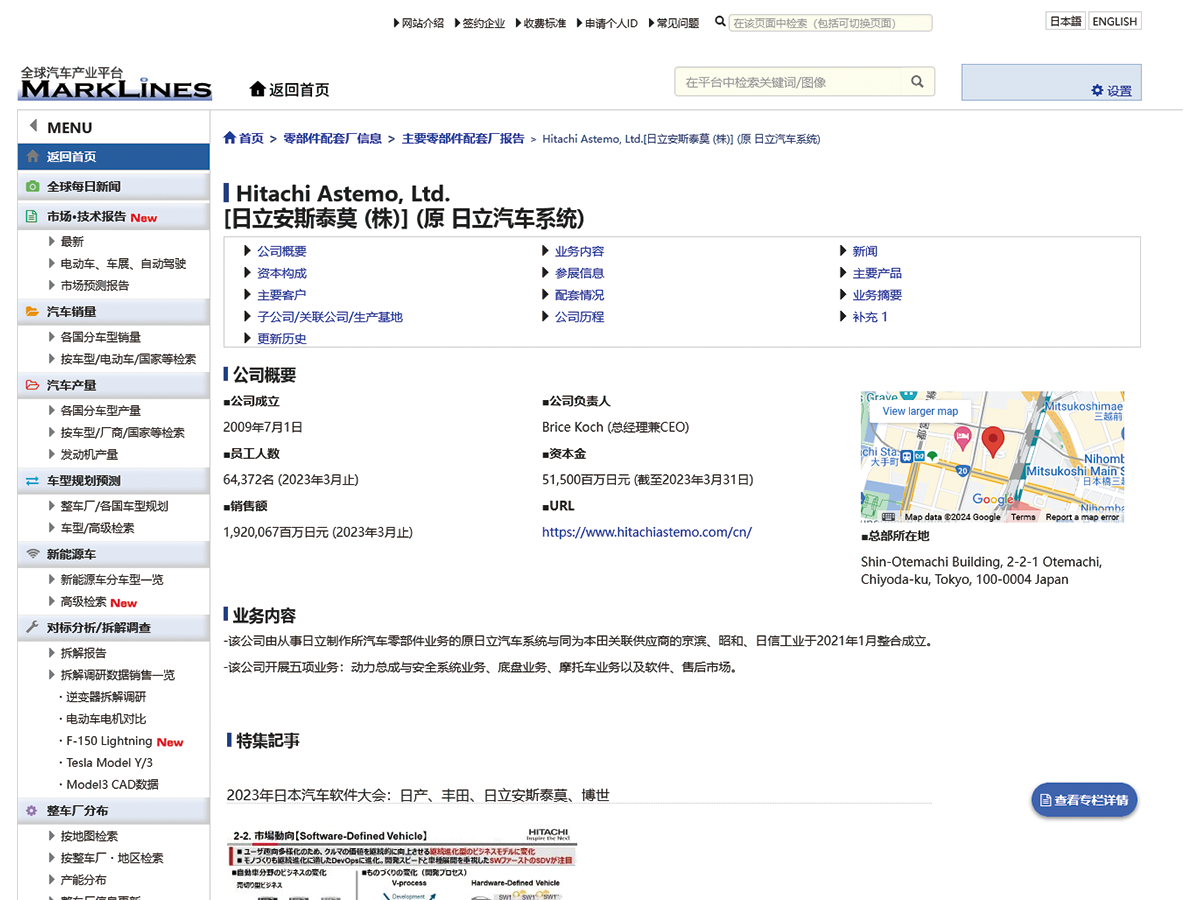Image resolution: width=1200 pixels, height=900 pixels.
Task: Open the 签约企业 top menu item
Action: pos(484,22)
